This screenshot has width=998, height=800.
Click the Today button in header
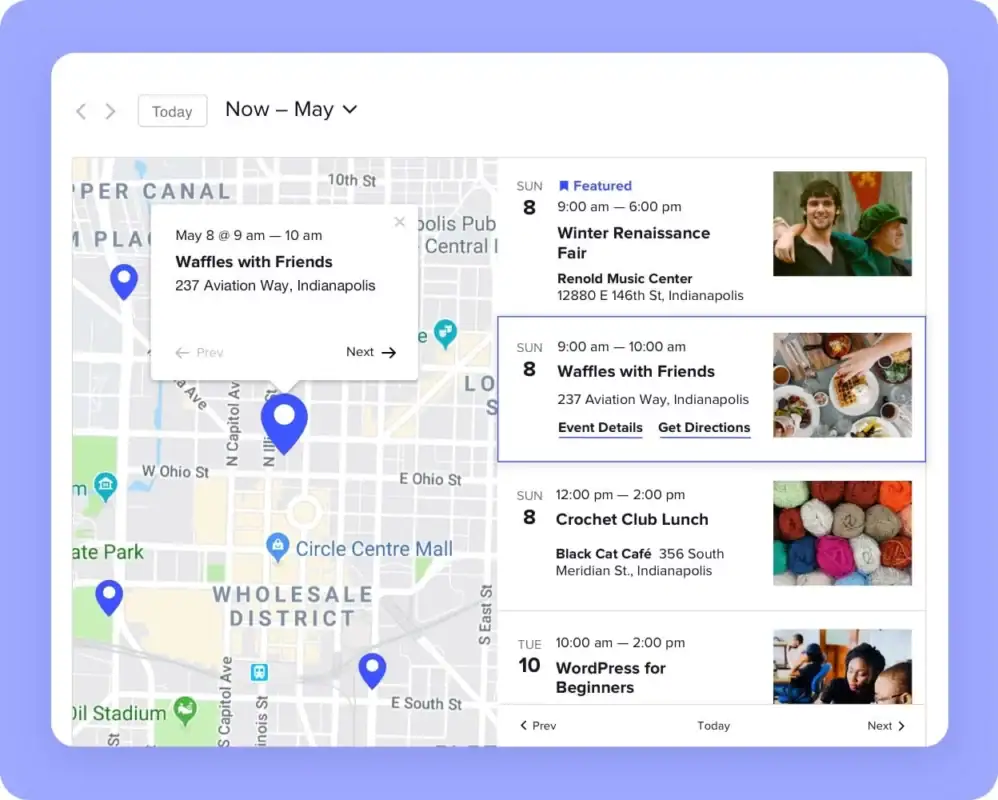point(172,111)
